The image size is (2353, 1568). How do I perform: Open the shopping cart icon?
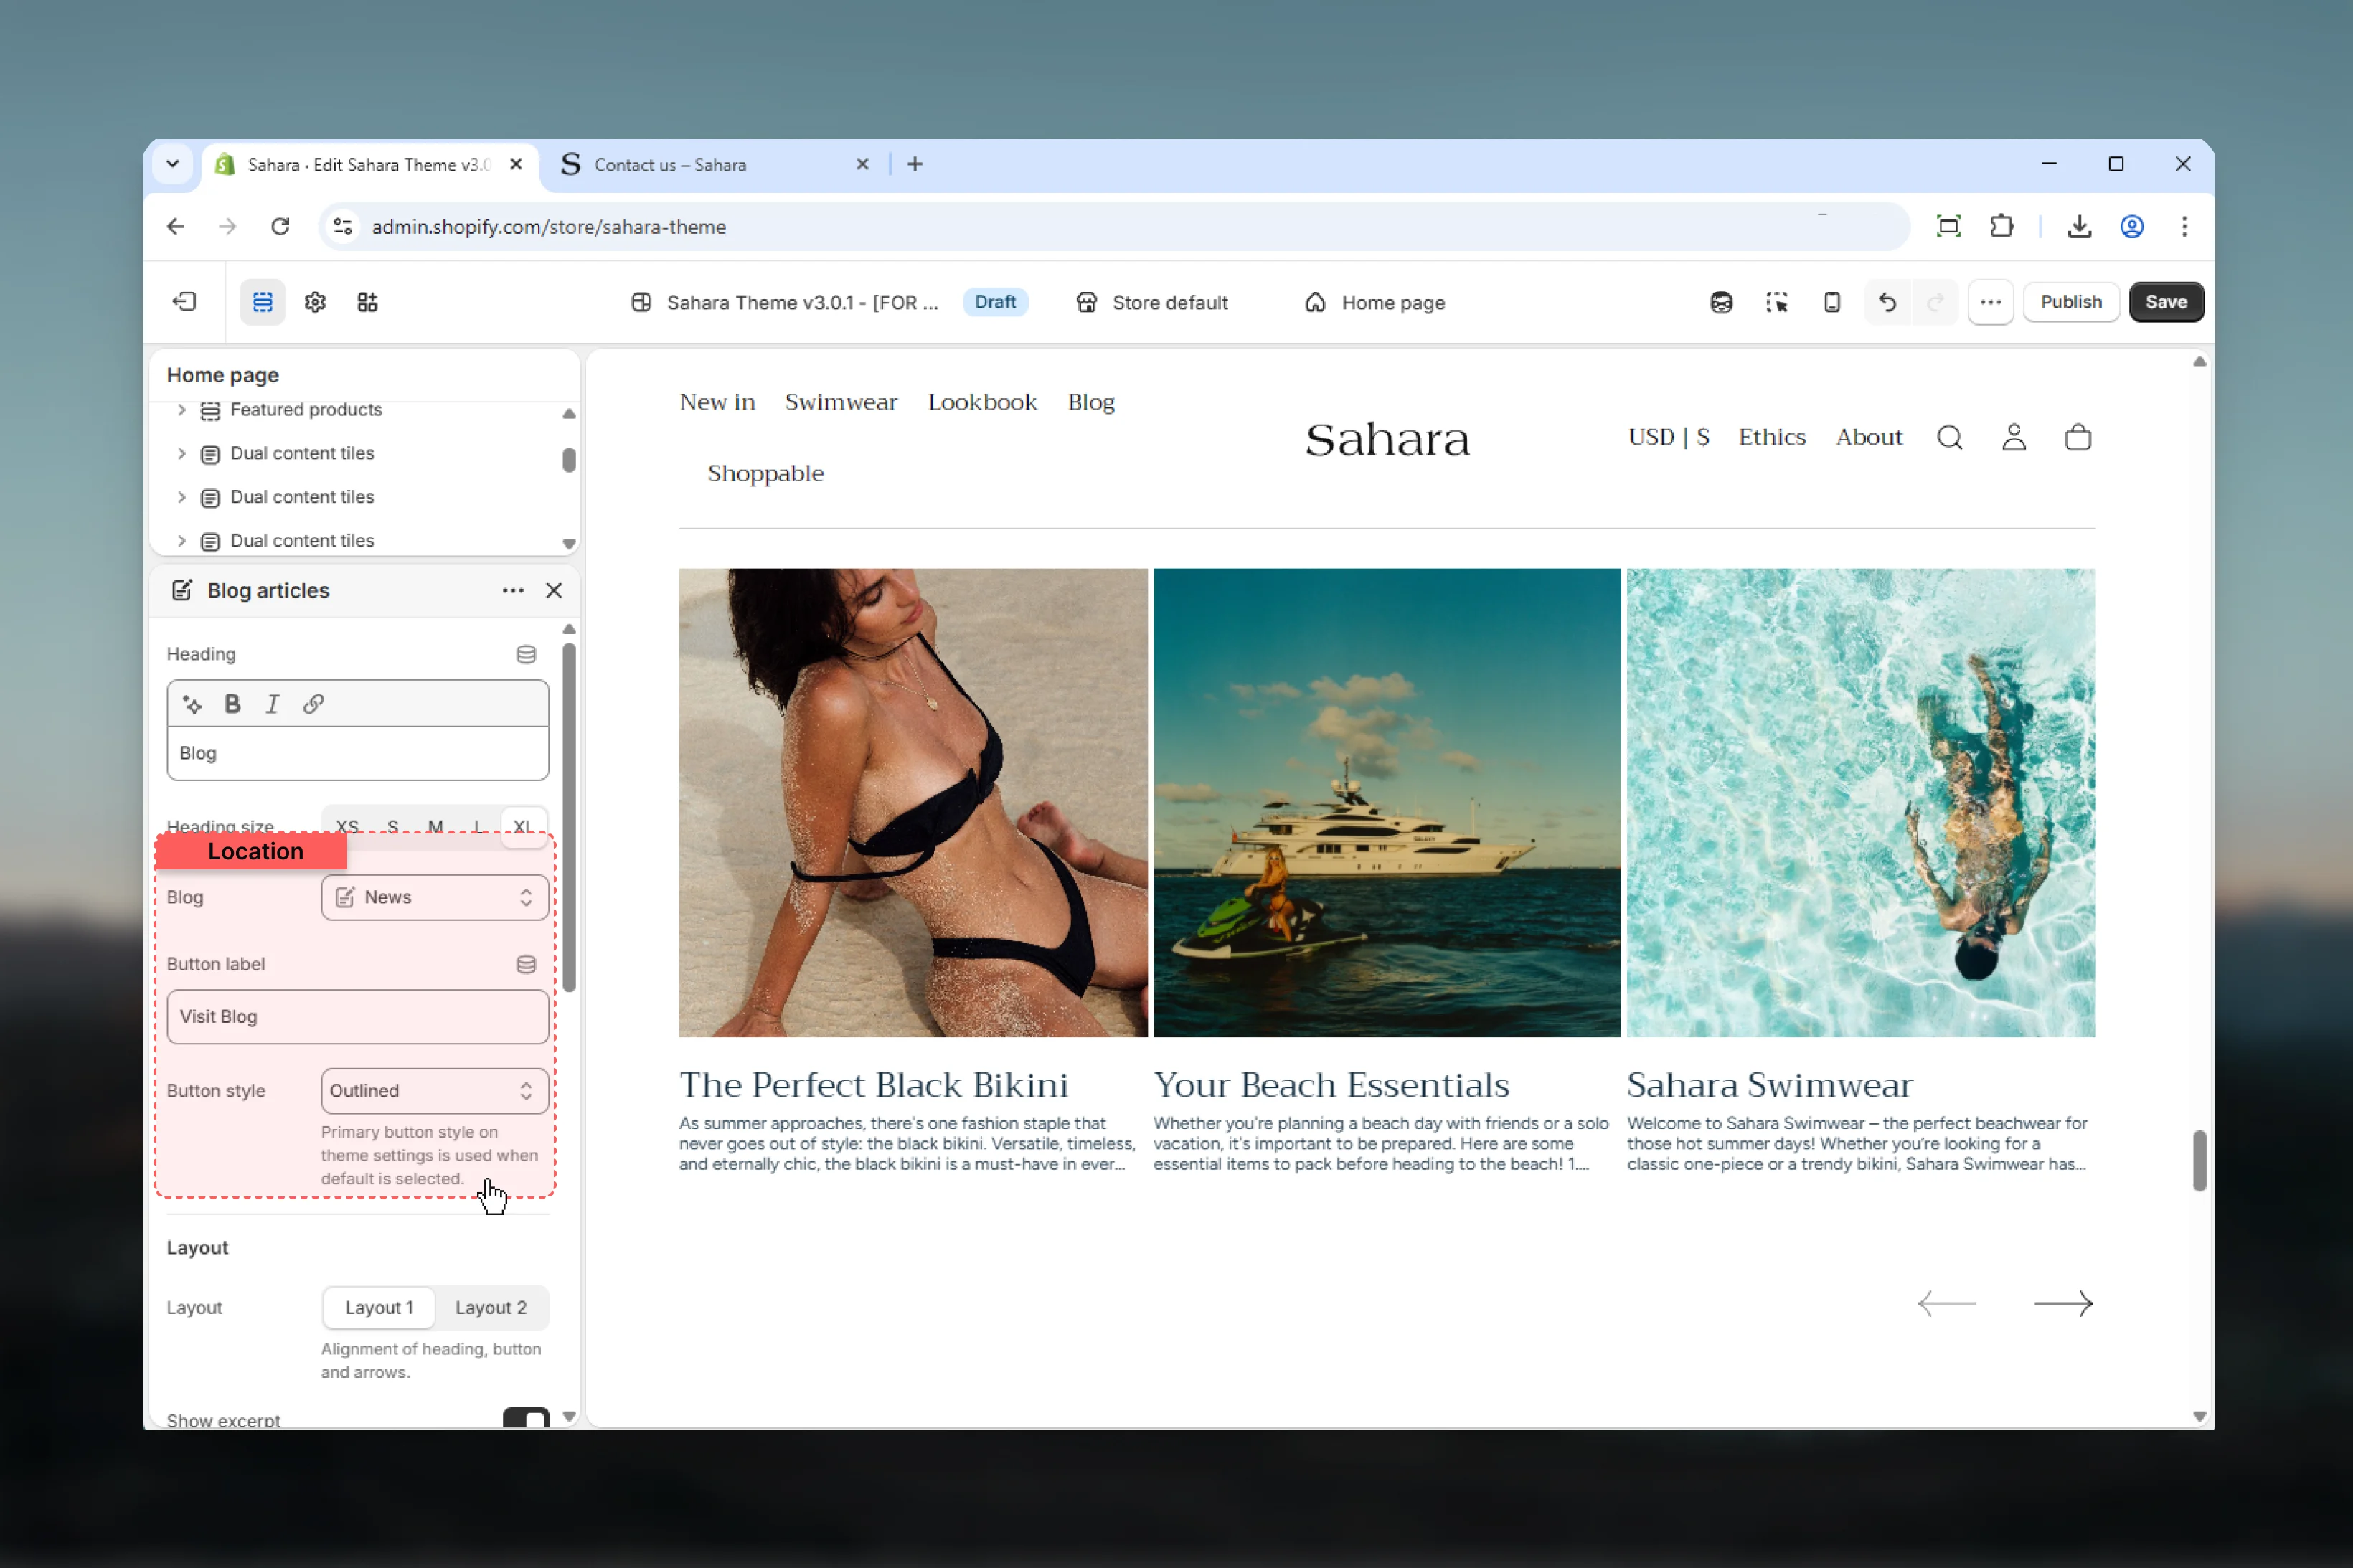coord(2077,437)
